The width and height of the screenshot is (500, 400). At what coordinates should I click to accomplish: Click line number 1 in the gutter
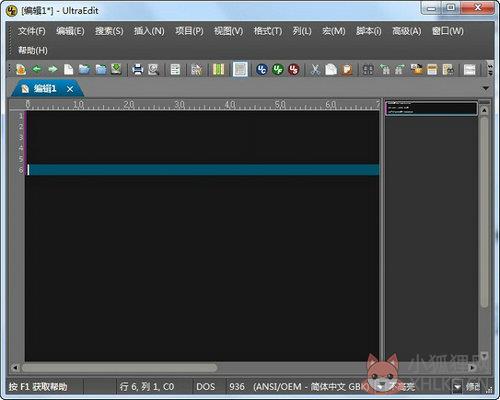coord(21,116)
